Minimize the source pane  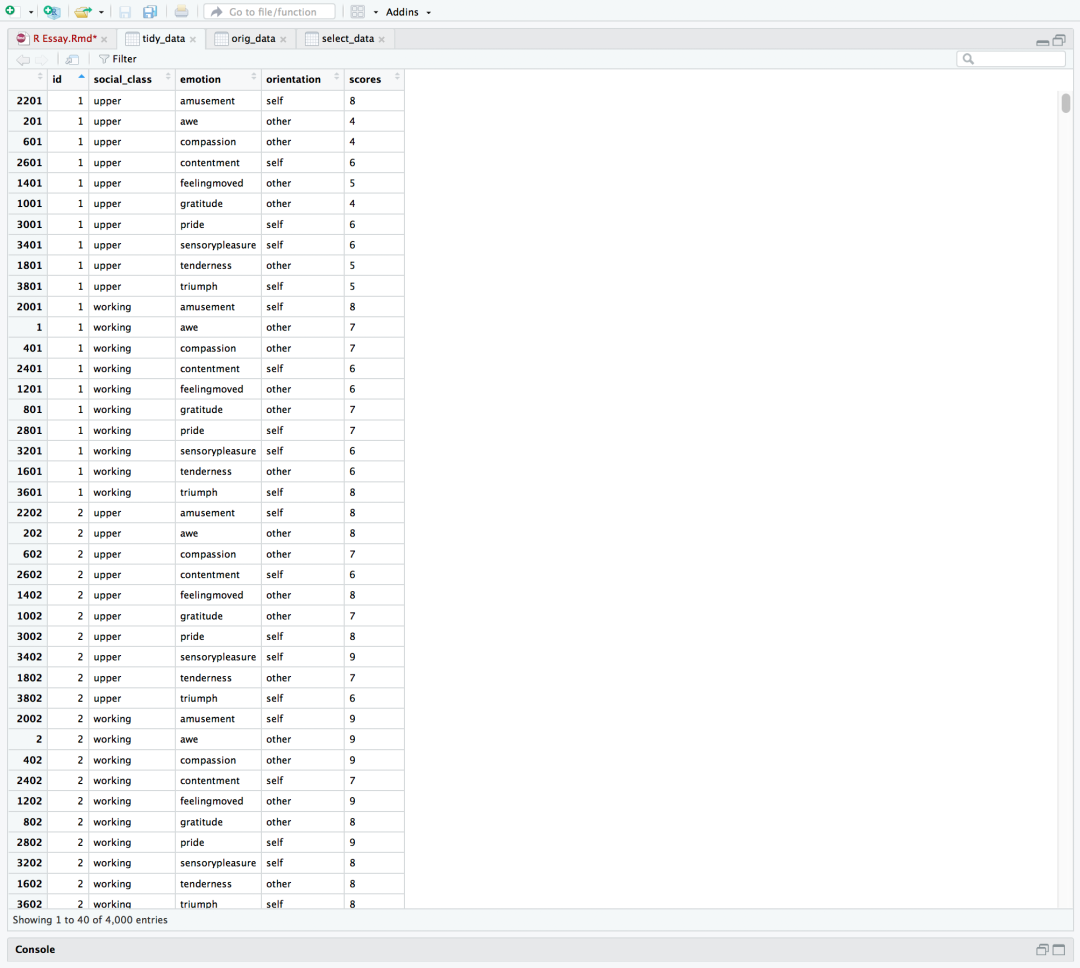click(1042, 41)
